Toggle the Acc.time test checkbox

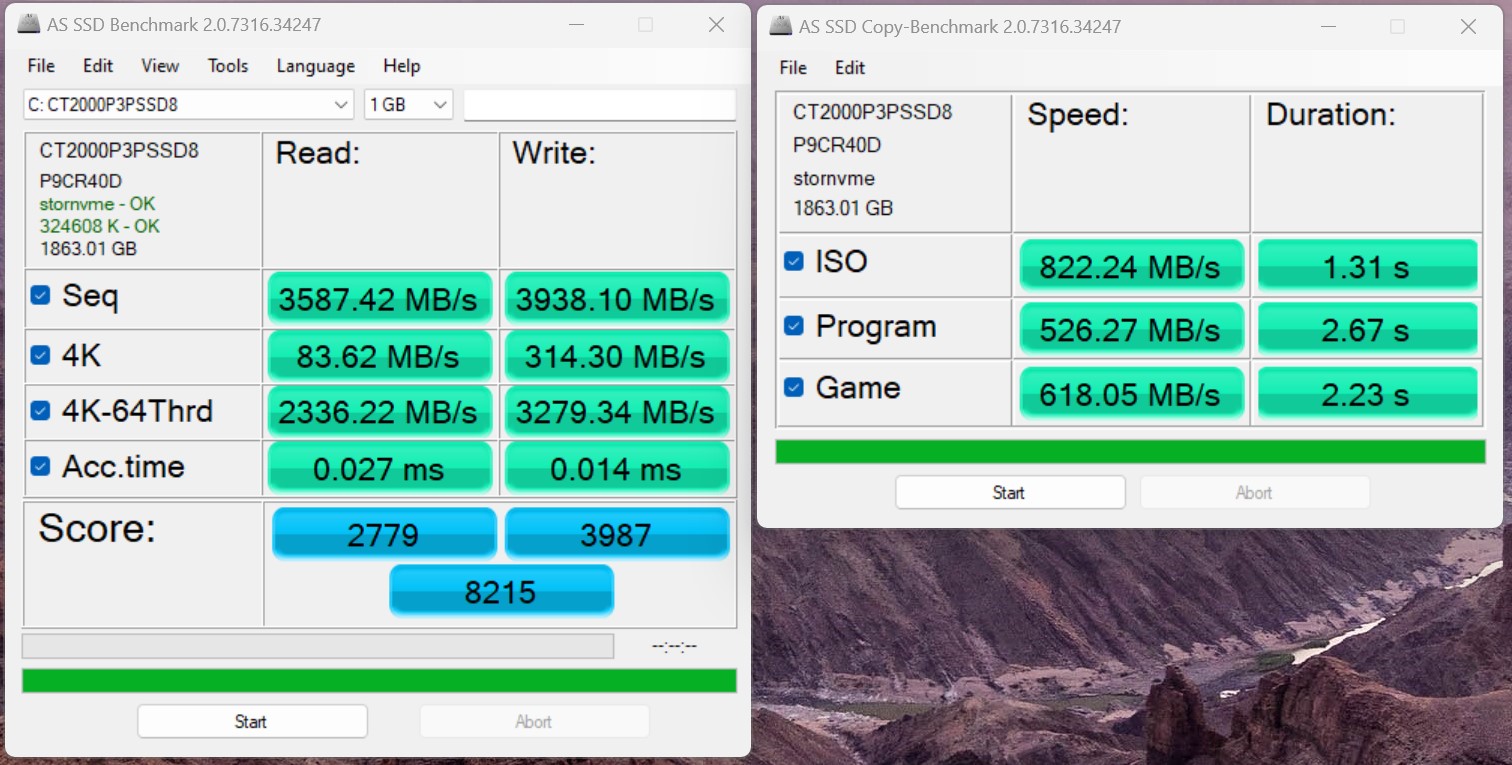point(40,466)
